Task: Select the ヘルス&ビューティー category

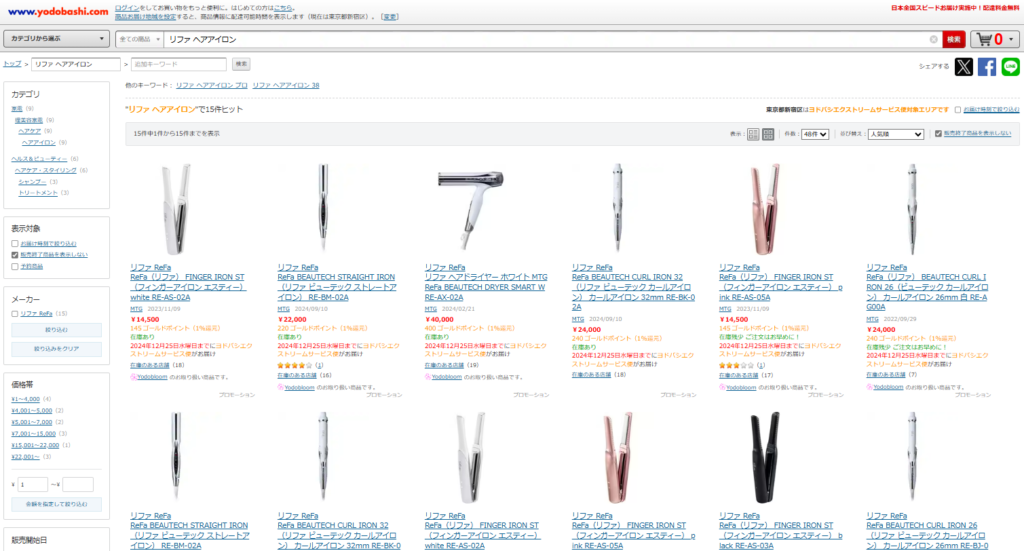Action: point(39,159)
